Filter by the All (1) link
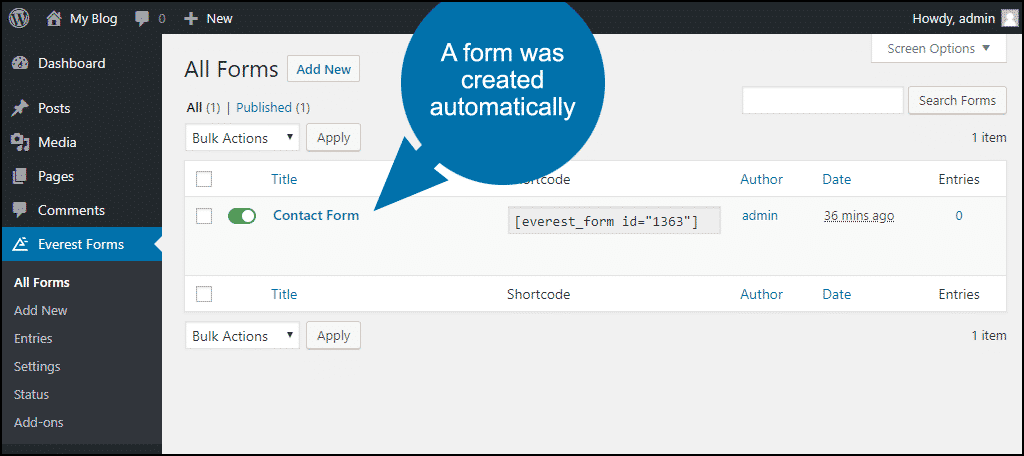1024x456 pixels. coord(203,107)
